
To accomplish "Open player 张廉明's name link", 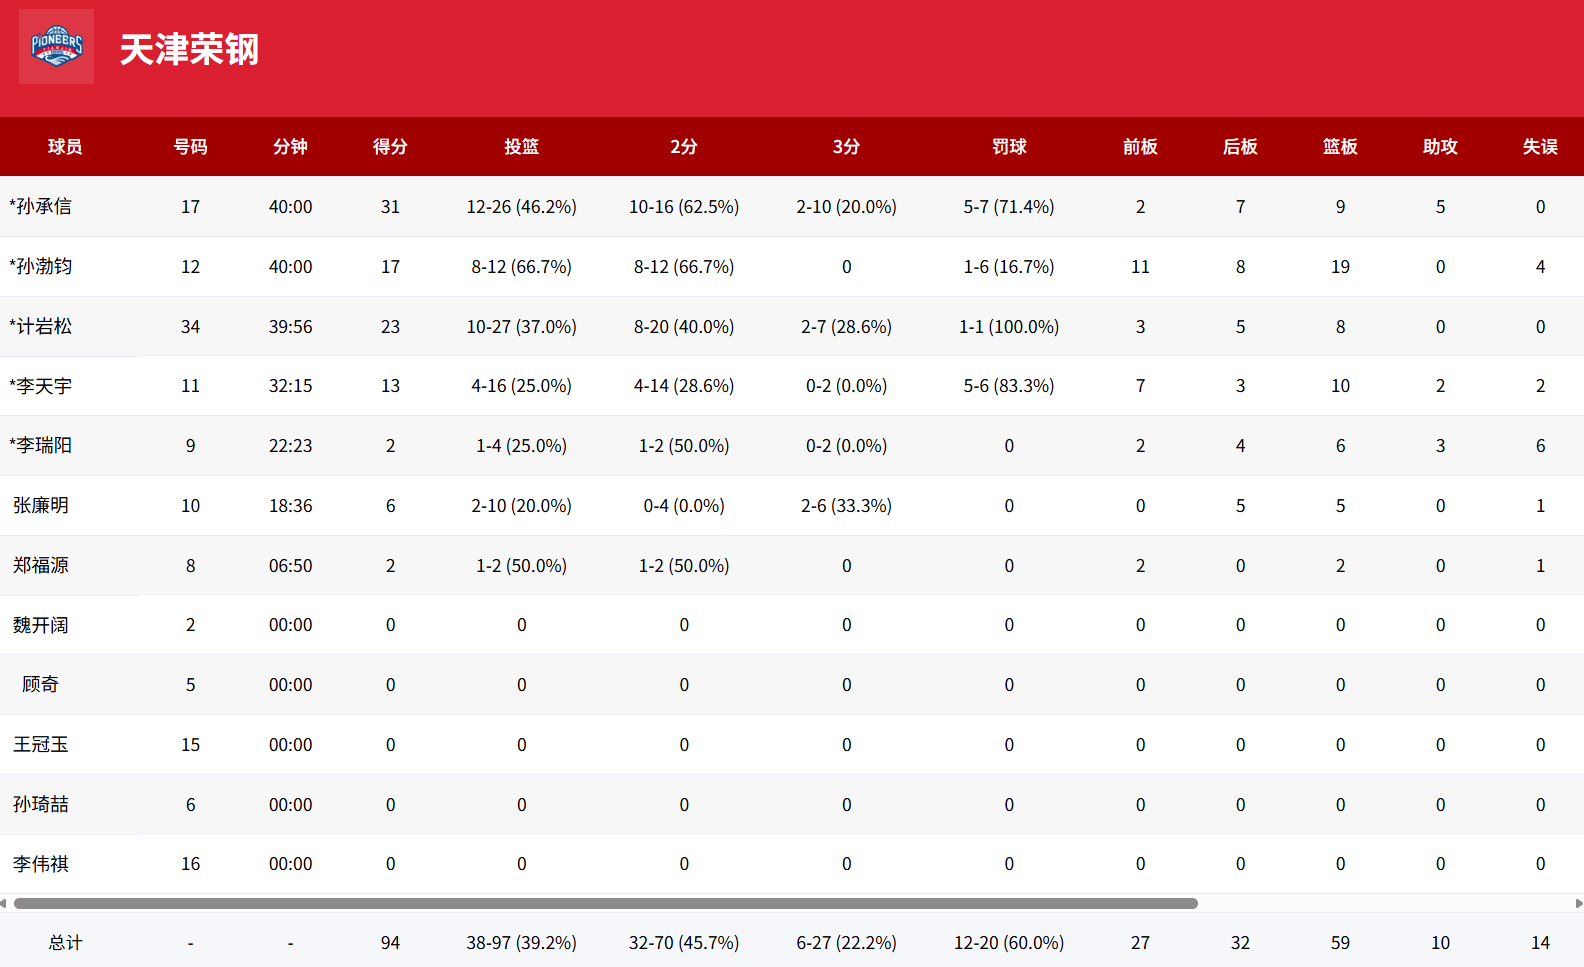I will (41, 506).
